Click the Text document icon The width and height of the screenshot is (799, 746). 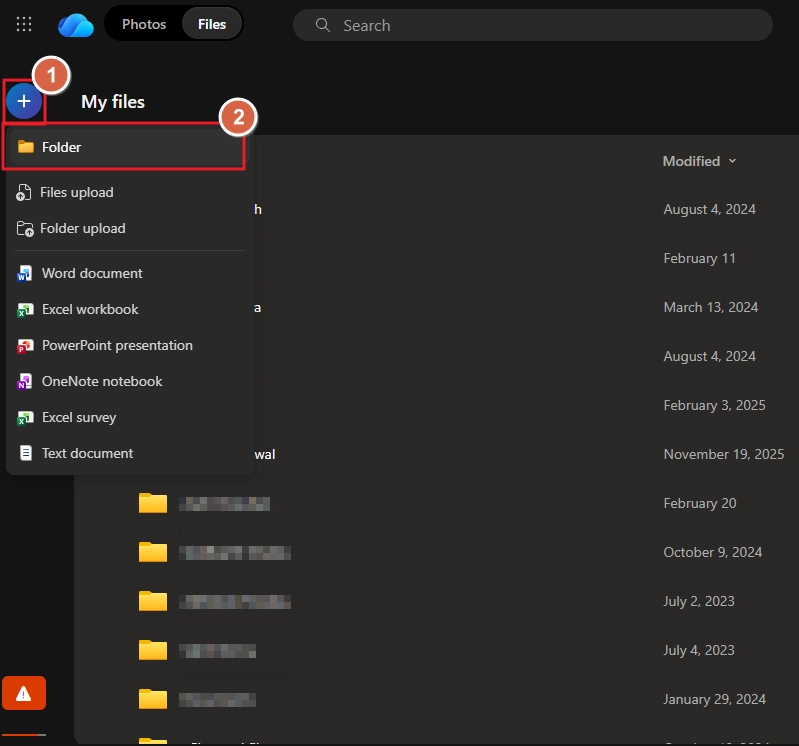25,453
